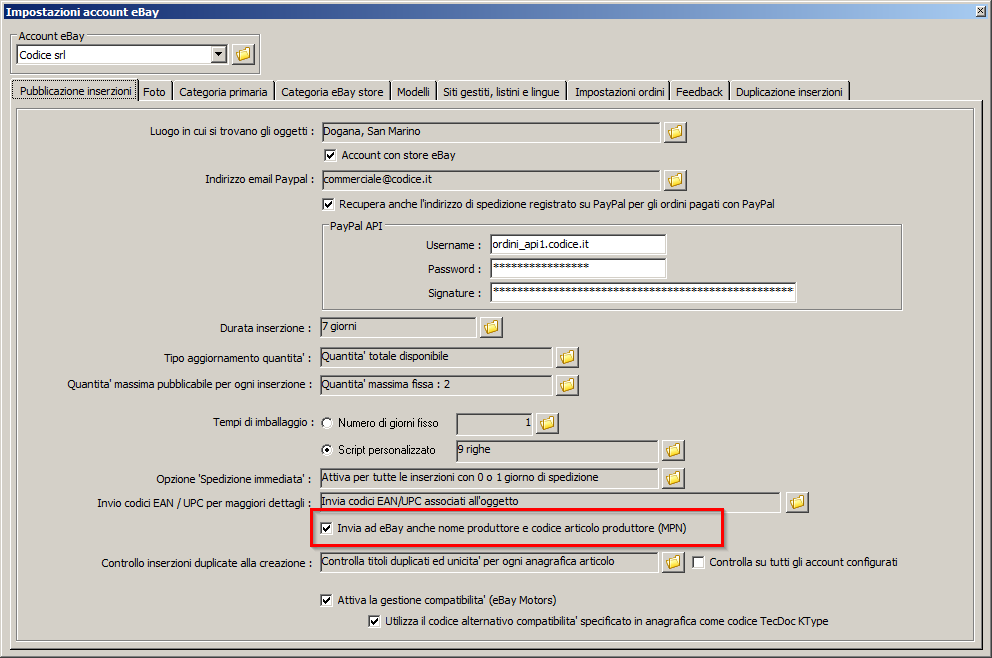Click the 9 righe script field

(x=557, y=450)
